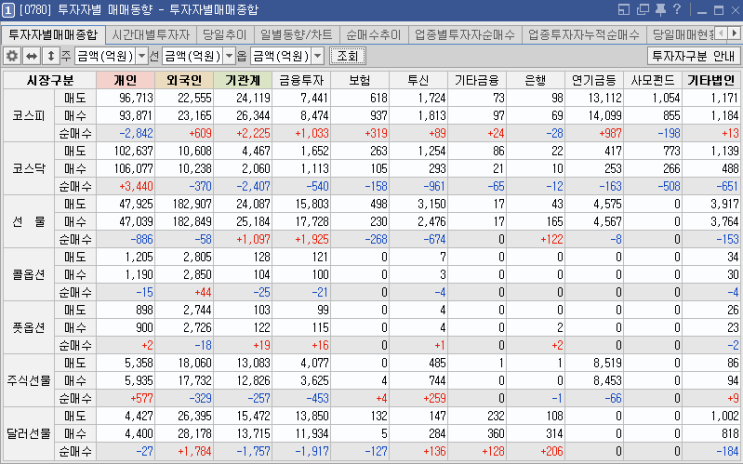Open the help question mark icon

677,9
